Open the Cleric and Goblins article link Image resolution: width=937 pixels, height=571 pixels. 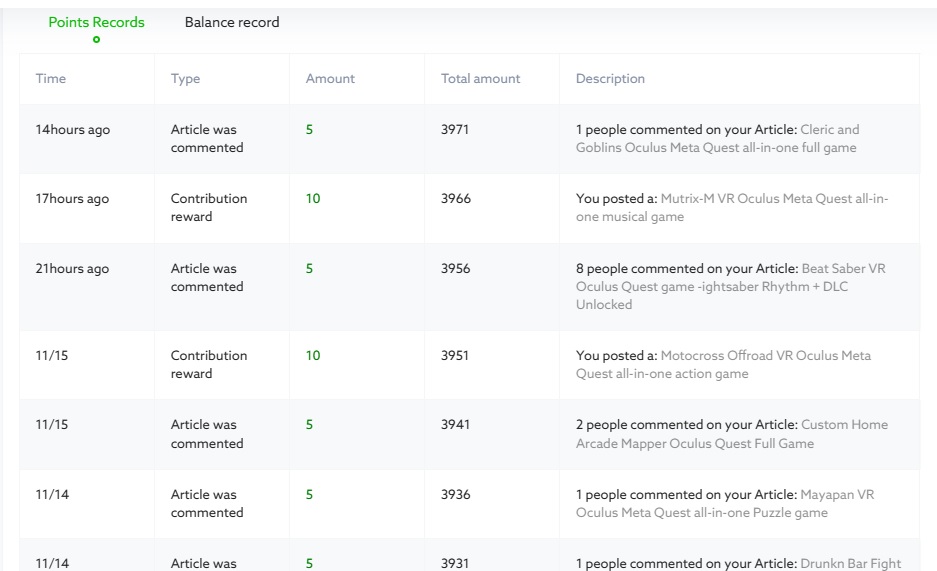pos(717,139)
